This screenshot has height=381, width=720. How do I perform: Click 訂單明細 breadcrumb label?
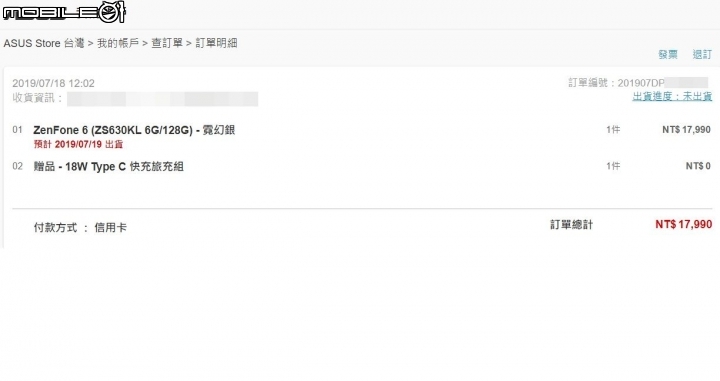(216, 43)
